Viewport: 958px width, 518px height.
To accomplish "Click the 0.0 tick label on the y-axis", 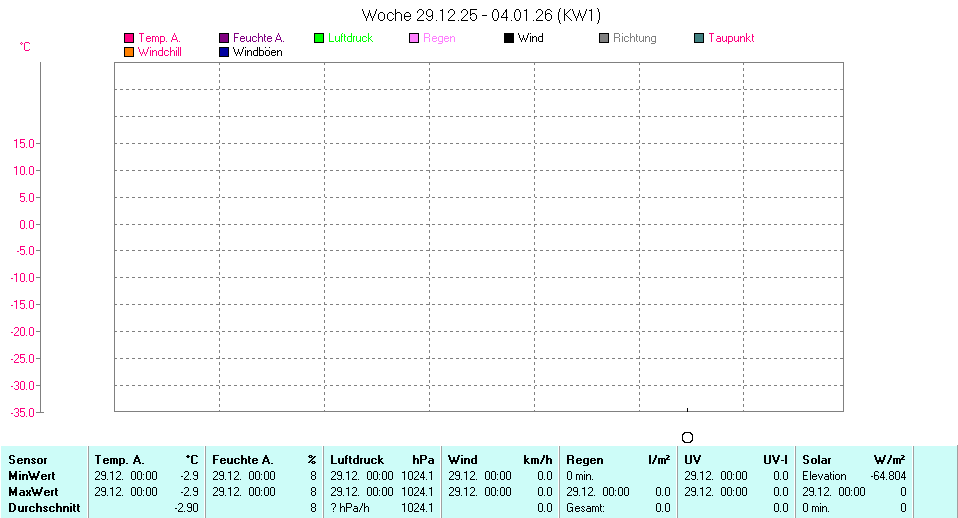I will coord(27,224).
